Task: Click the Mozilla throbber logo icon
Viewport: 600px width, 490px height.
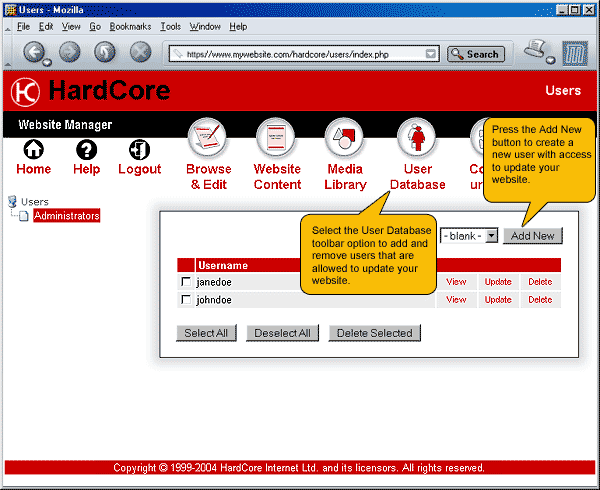Action: pos(575,53)
